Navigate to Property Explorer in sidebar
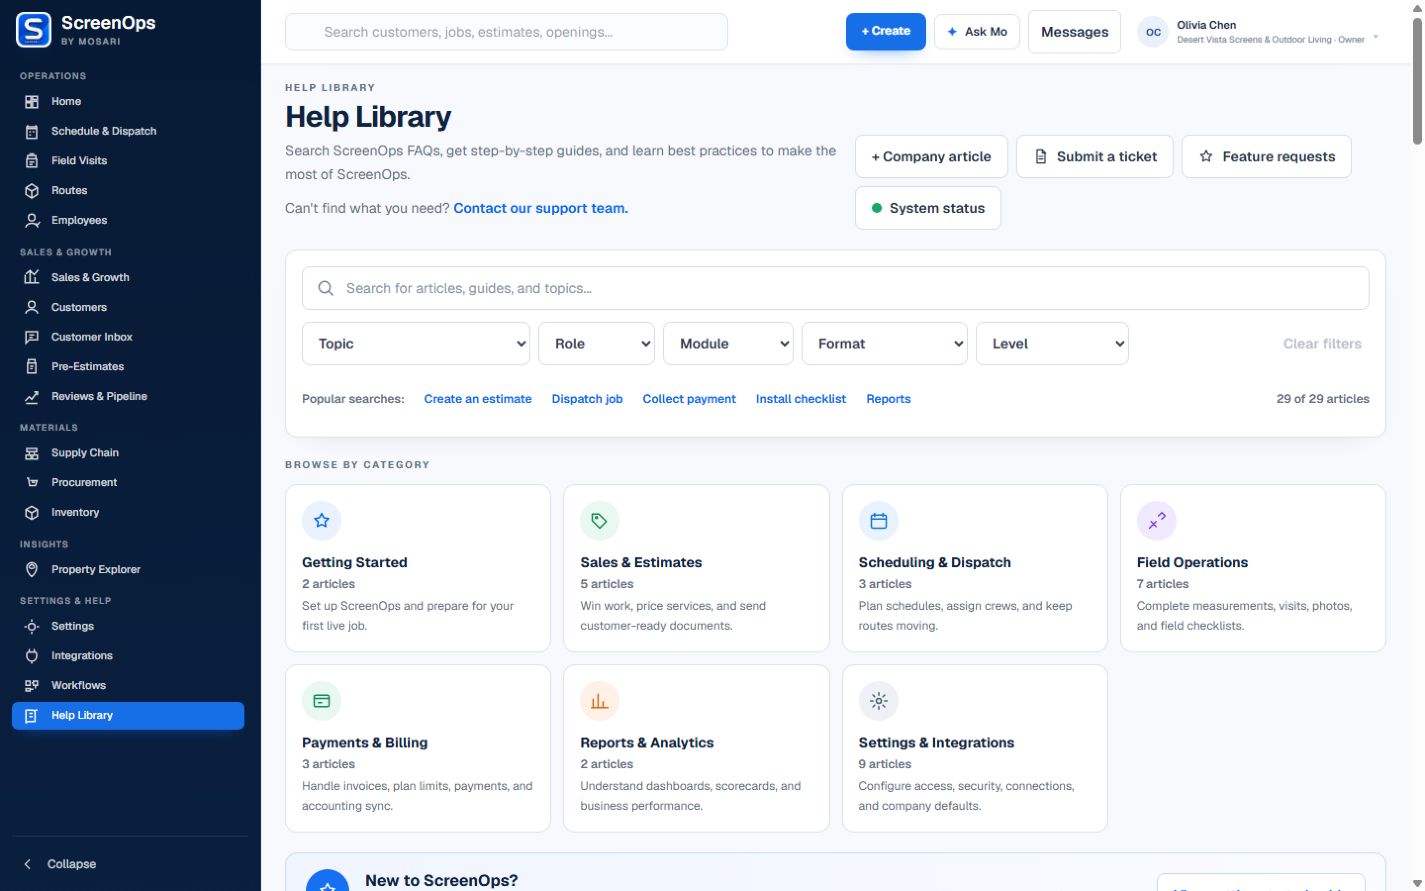Image resolution: width=1425 pixels, height=891 pixels. tap(128, 570)
